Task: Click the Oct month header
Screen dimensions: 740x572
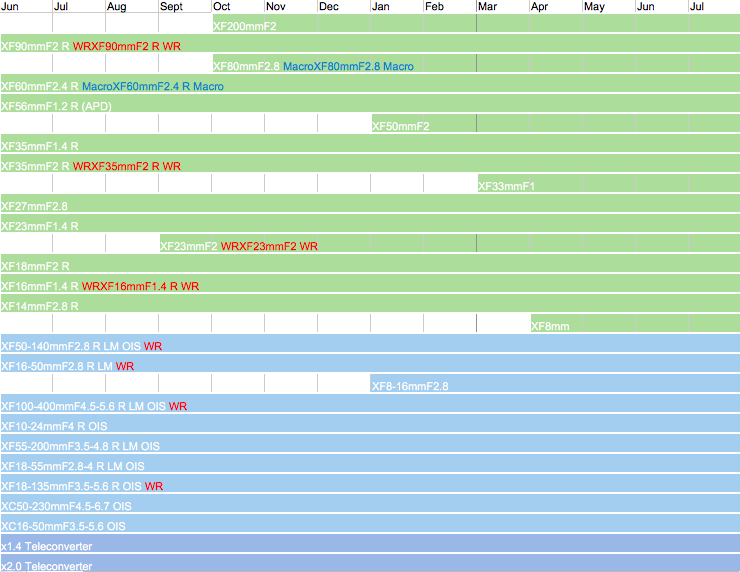Action: pos(221,7)
